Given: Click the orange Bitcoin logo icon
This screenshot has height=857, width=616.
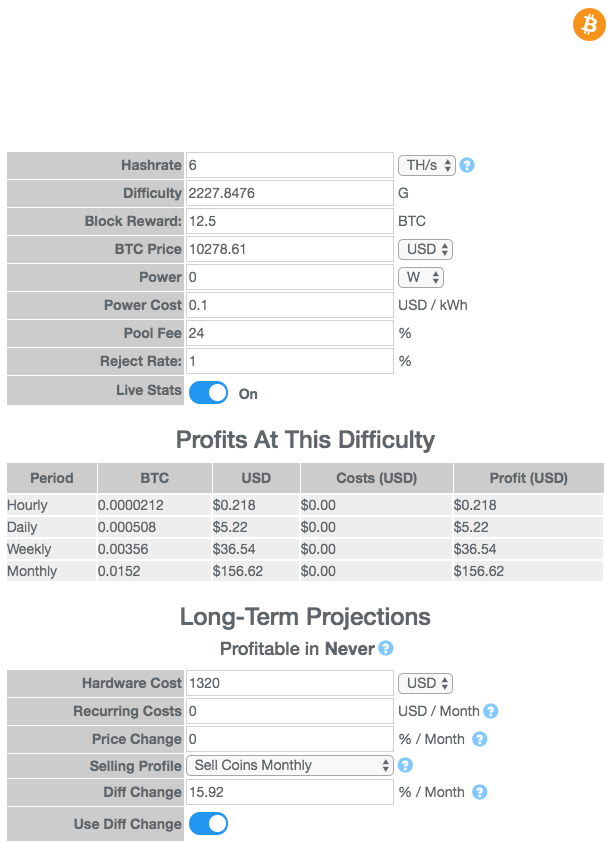Looking at the screenshot, I should pyautogui.click(x=589, y=24).
